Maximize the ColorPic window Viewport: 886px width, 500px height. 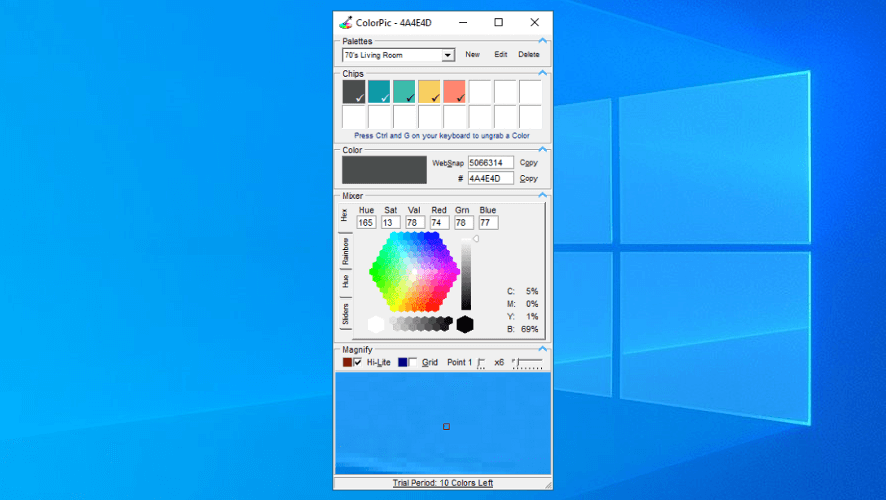click(498, 23)
